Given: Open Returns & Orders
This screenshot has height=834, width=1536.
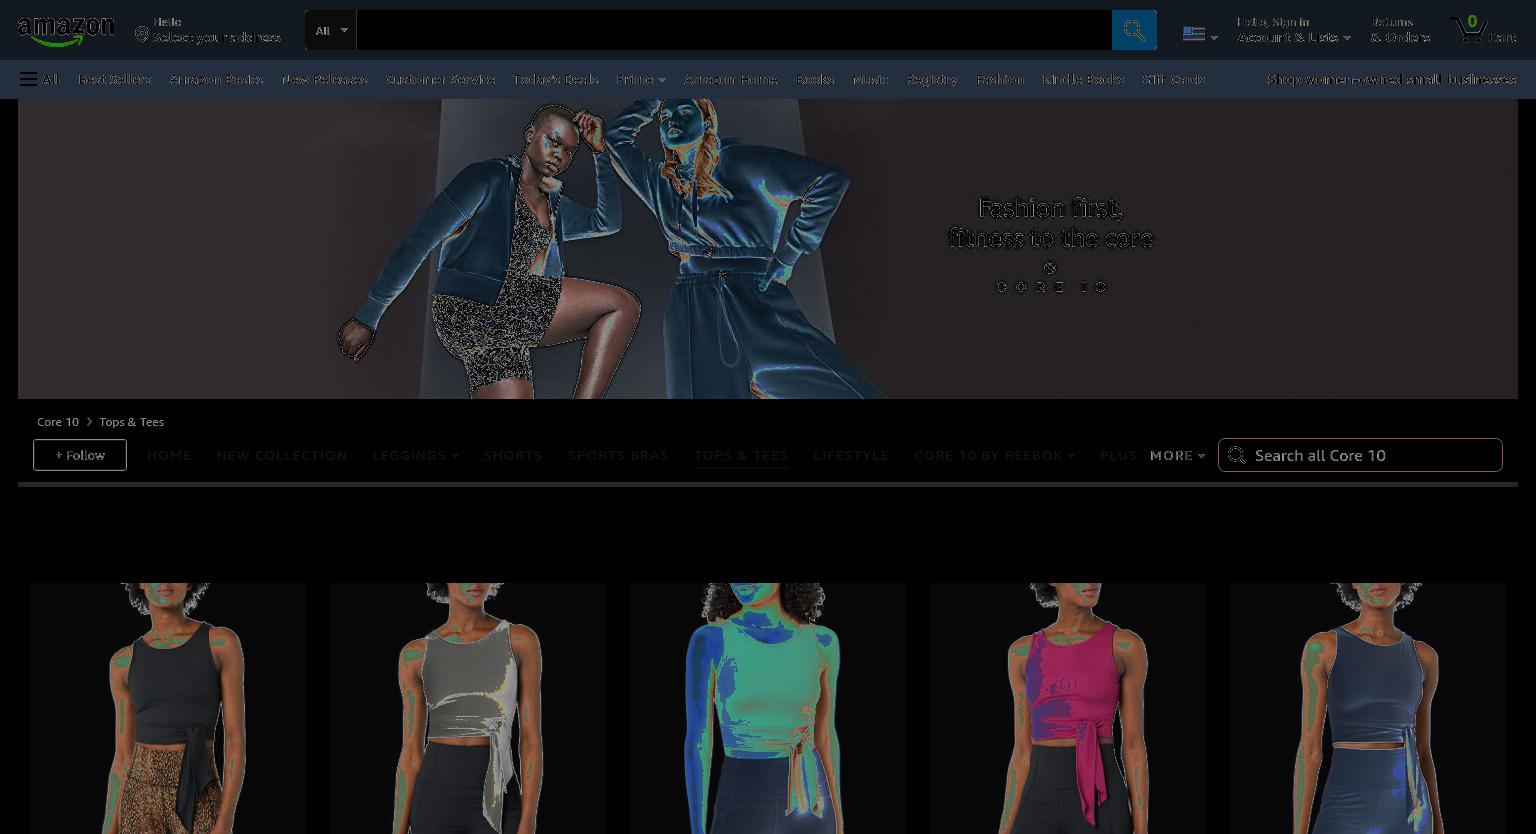Looking at the screenshot, I should (x=1400, y=30).
